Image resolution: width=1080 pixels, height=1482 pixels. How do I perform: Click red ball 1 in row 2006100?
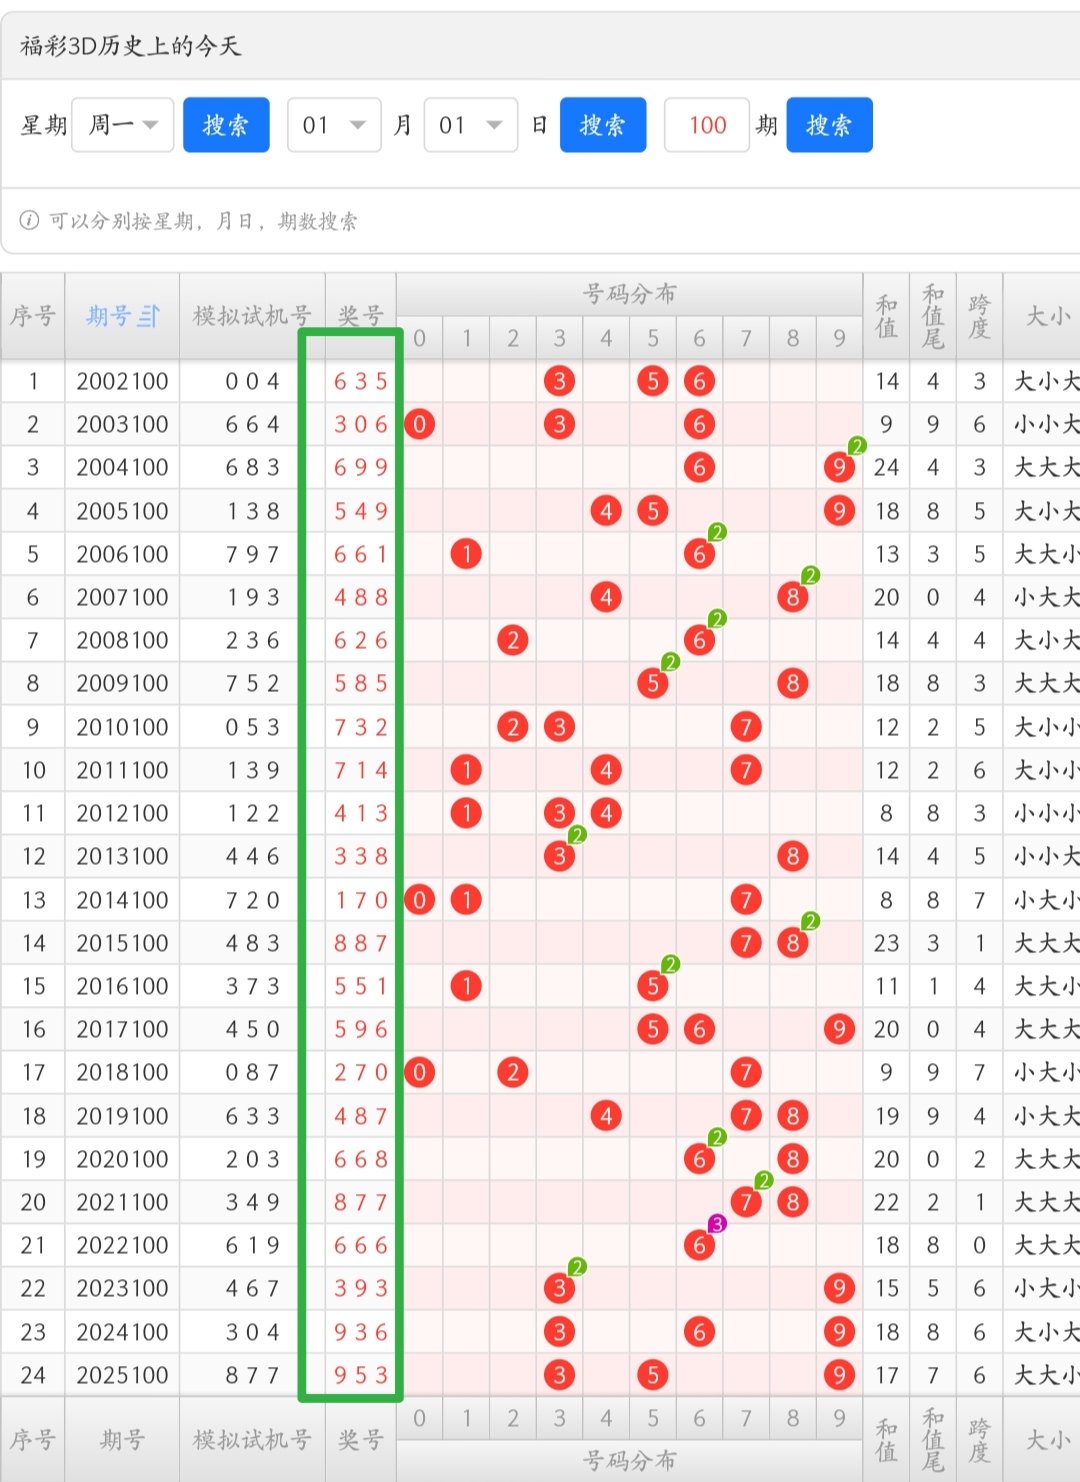point(466,554)
